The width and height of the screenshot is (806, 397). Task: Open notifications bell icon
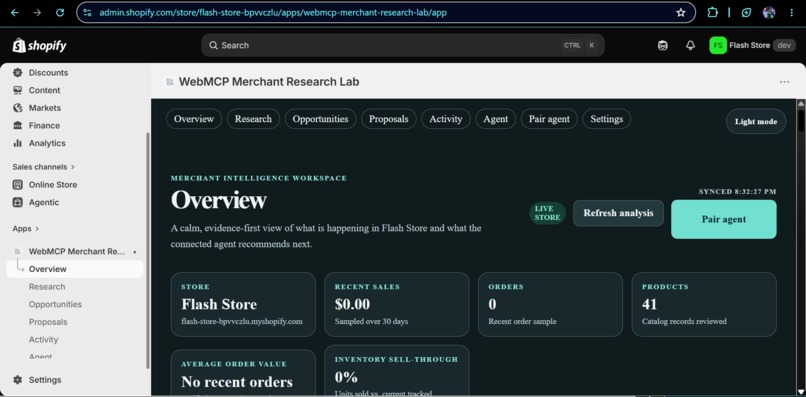tap(690, 45)
